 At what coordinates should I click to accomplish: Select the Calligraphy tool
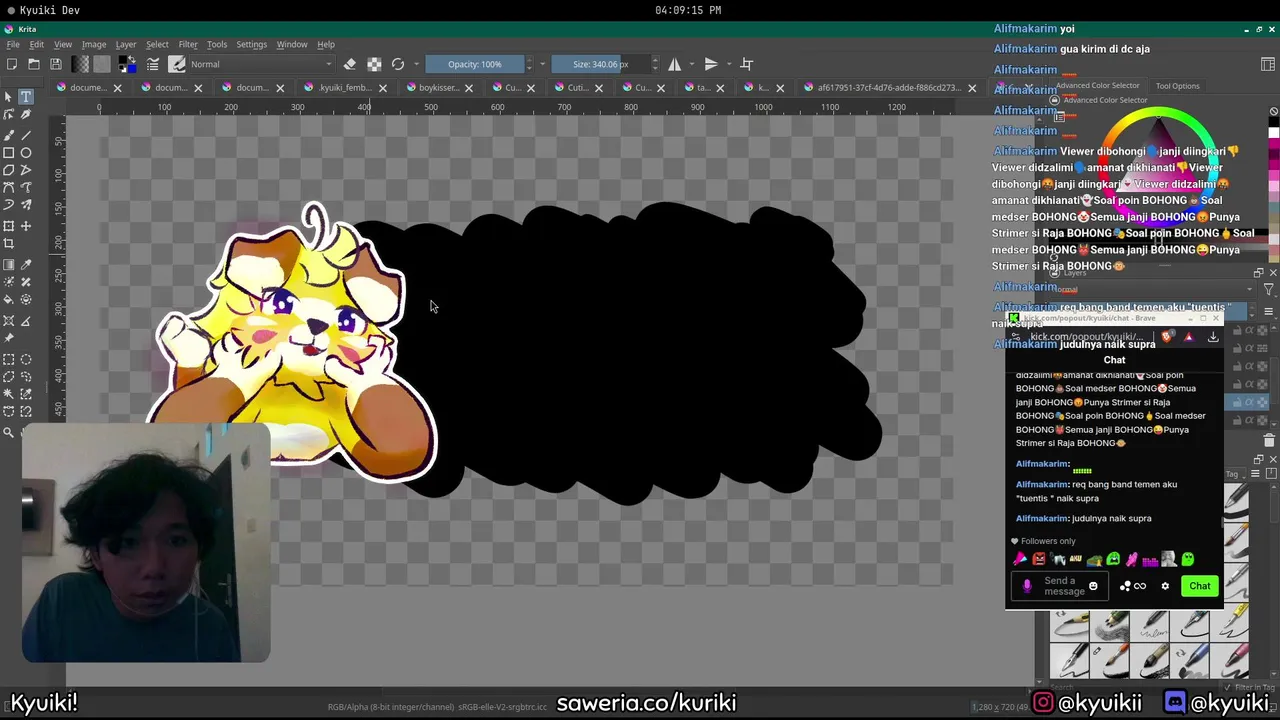26,115
